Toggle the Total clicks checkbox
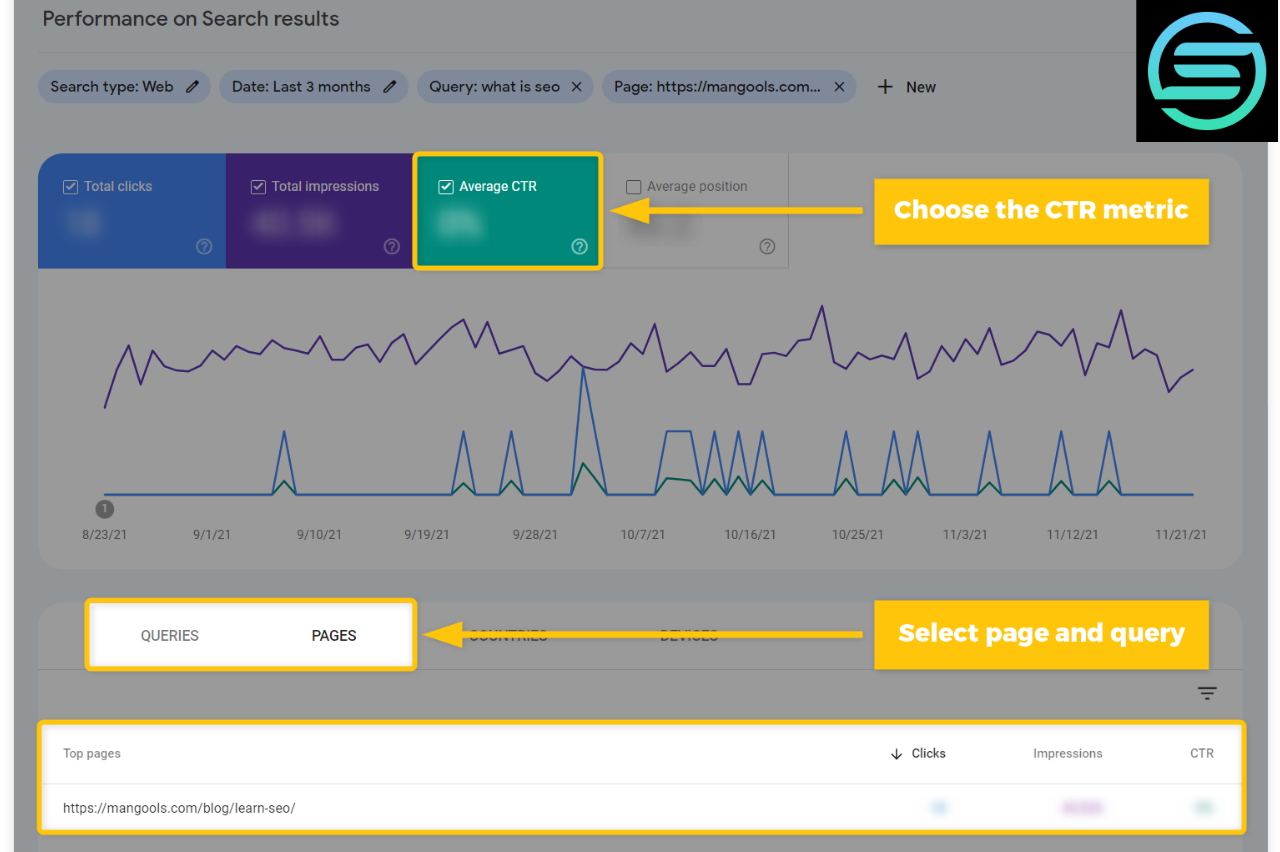 70,186
